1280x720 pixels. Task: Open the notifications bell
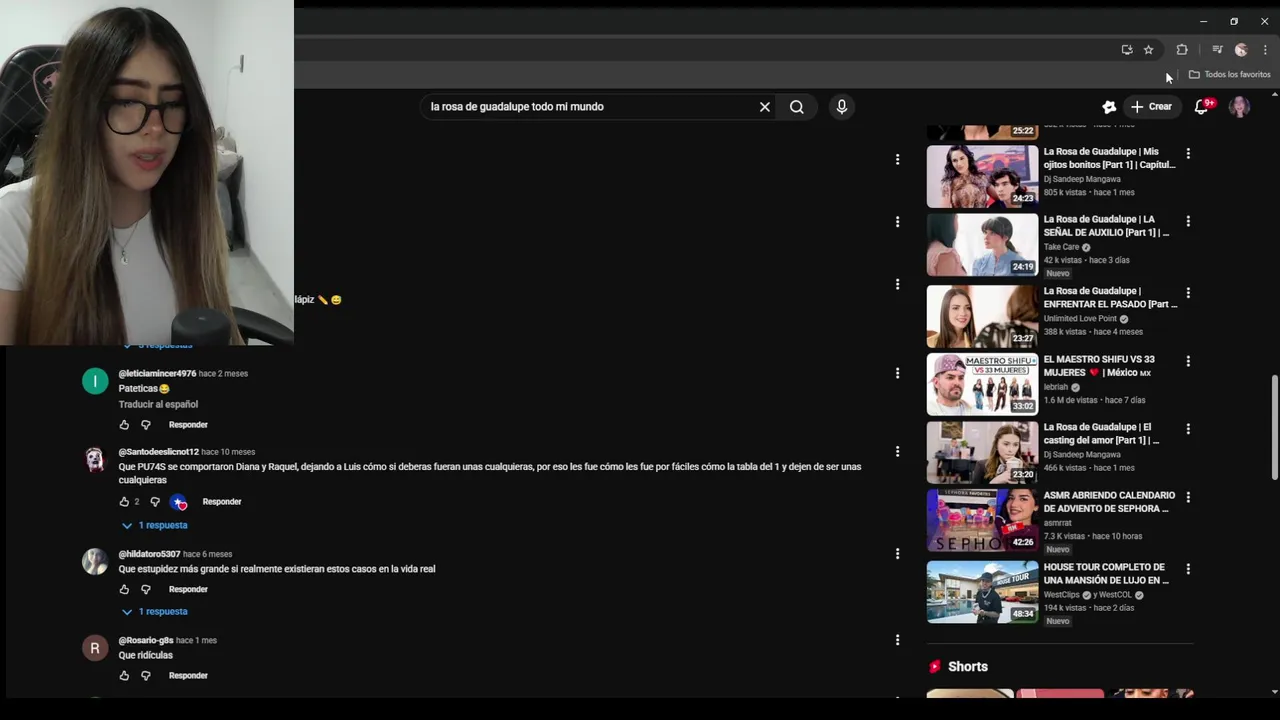[1202, 107]
